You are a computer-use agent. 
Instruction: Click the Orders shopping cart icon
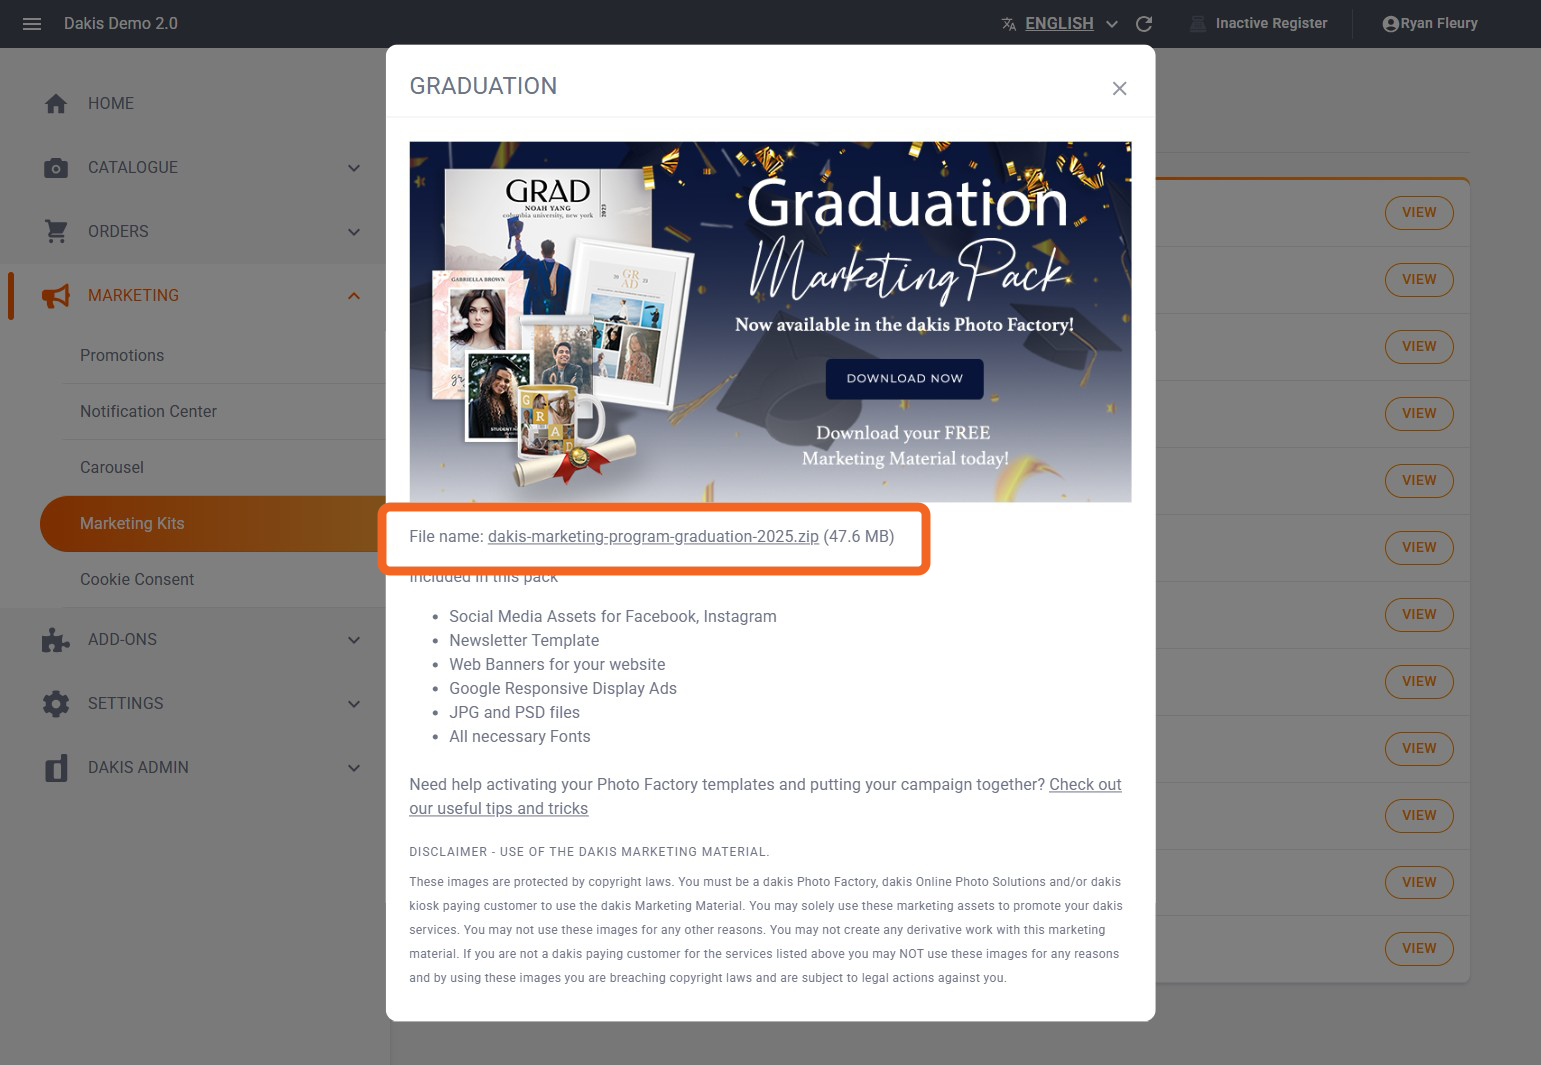[56, 232]
